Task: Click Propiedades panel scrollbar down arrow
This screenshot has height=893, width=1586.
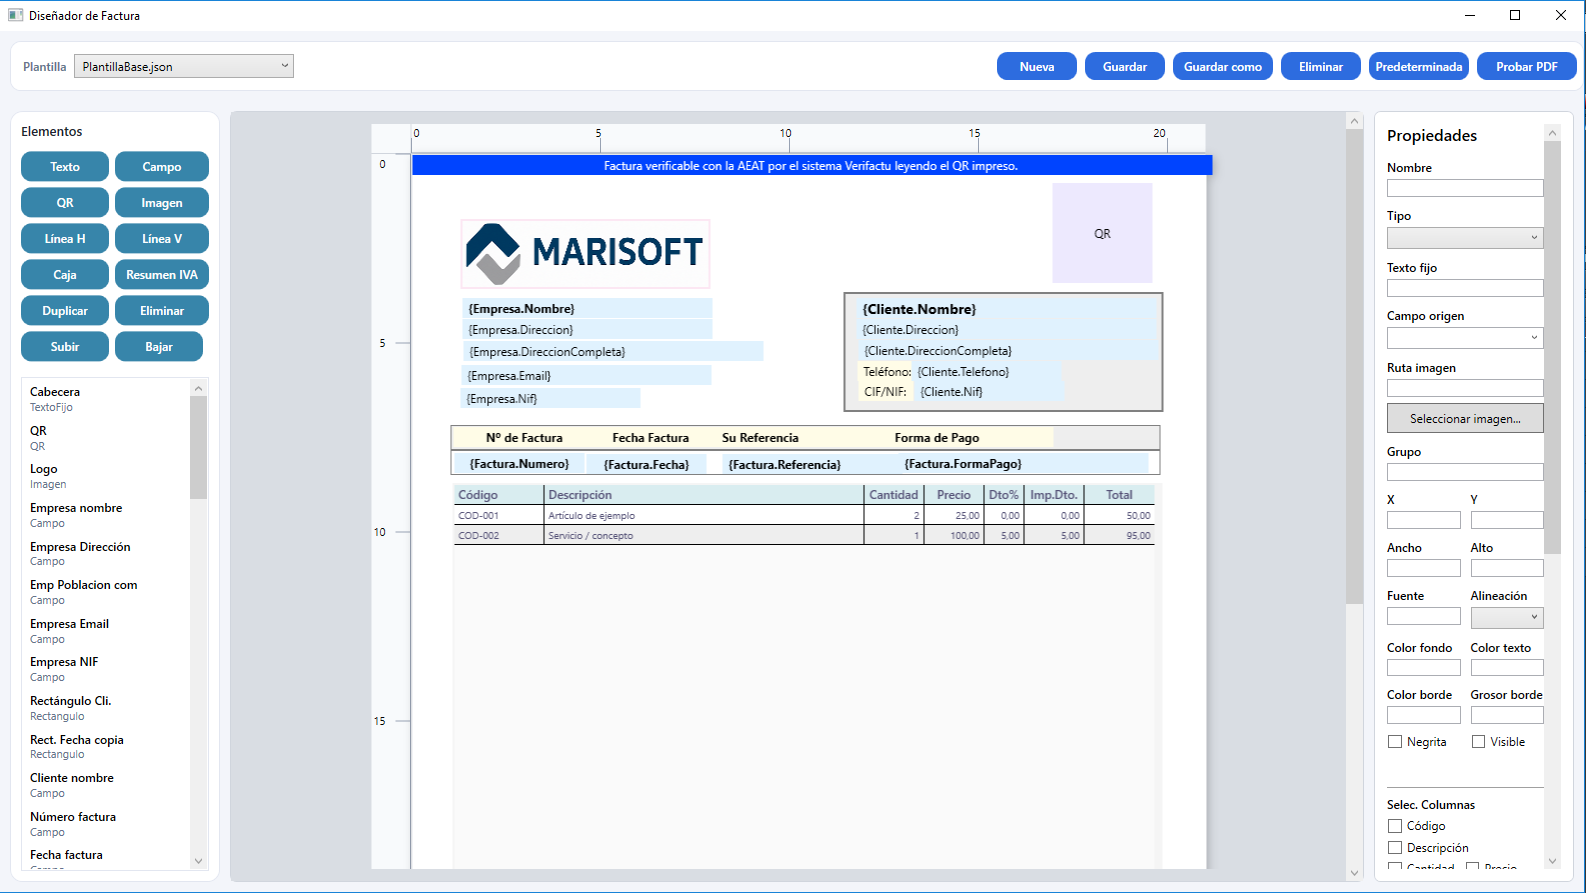Action: coord(1552,861)
